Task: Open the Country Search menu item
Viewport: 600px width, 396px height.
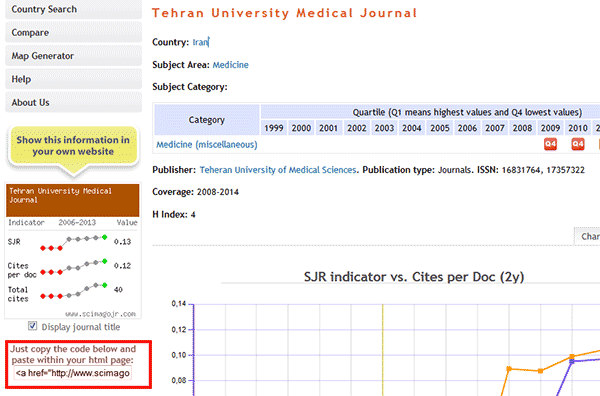Action: coord(73,9)
